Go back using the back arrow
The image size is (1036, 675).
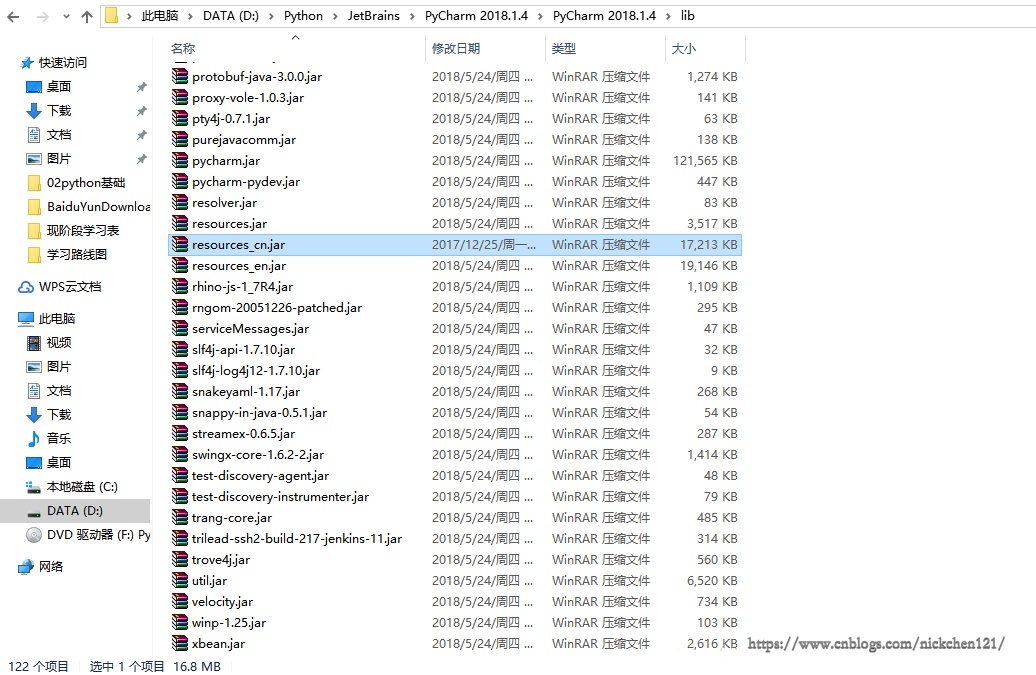(x=13, y=17)
